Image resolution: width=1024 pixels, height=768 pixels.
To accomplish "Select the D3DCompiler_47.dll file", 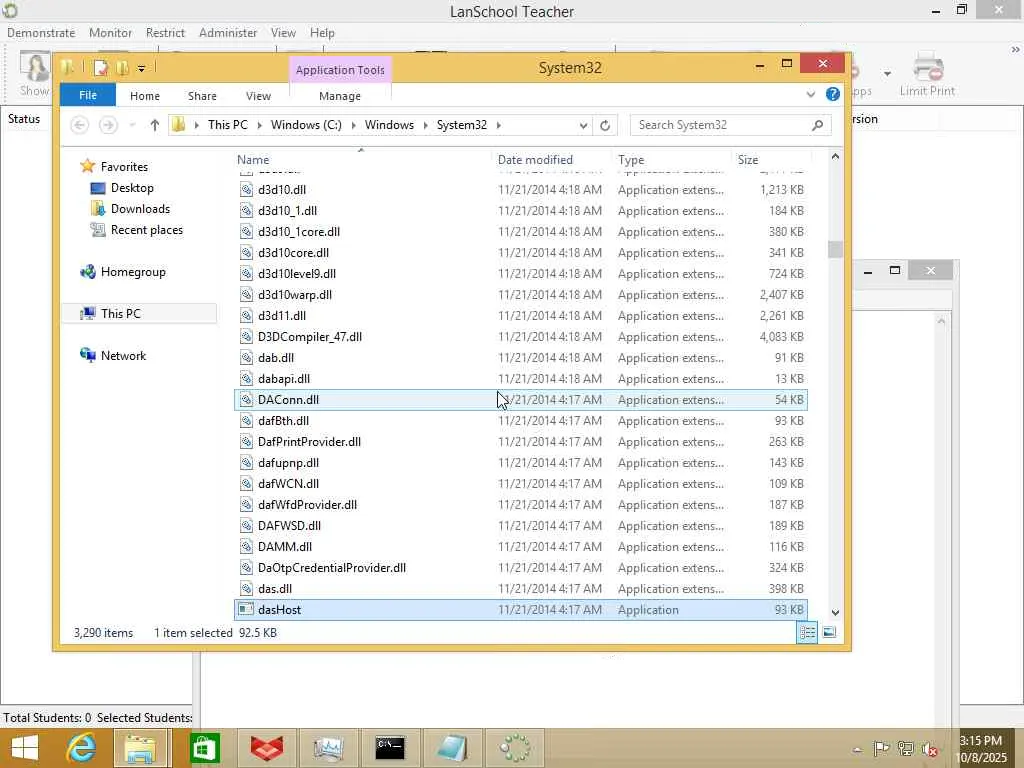I will pyautogui.click(x=310, y=336).
